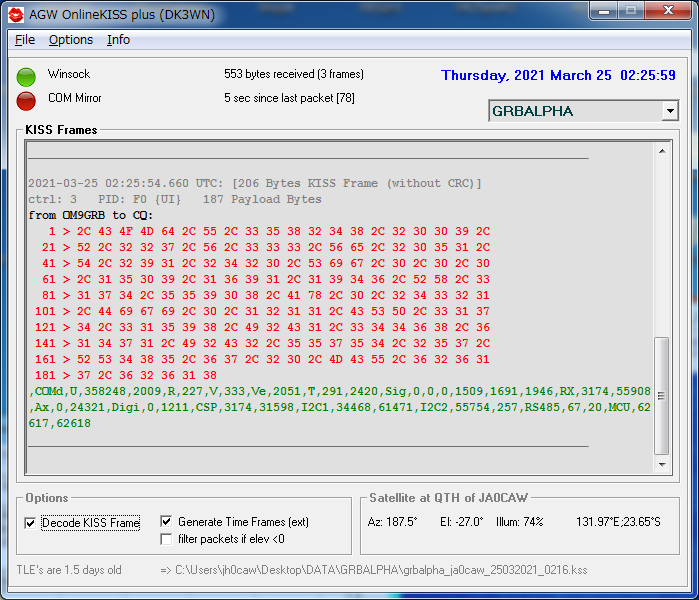Click hex row starting with '1 >'
Screen dimensions: 699x600
point(269,231)
